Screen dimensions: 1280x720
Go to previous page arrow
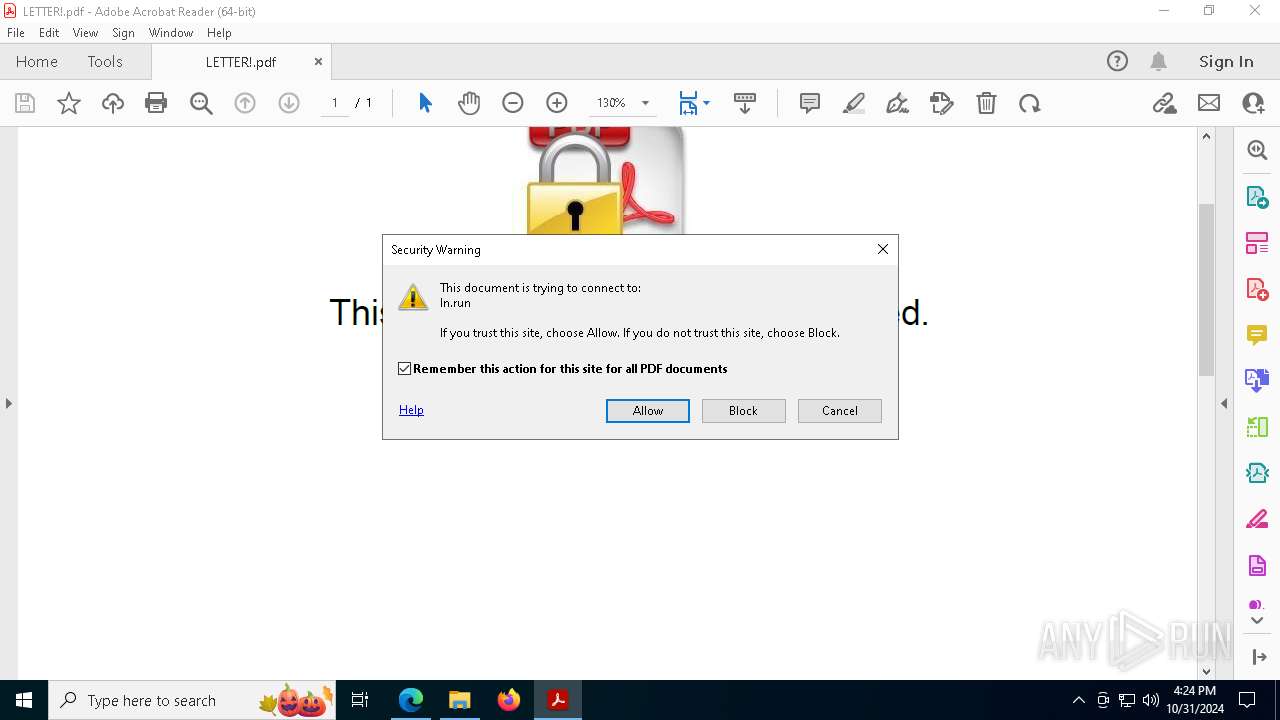[x=245, y=103]
